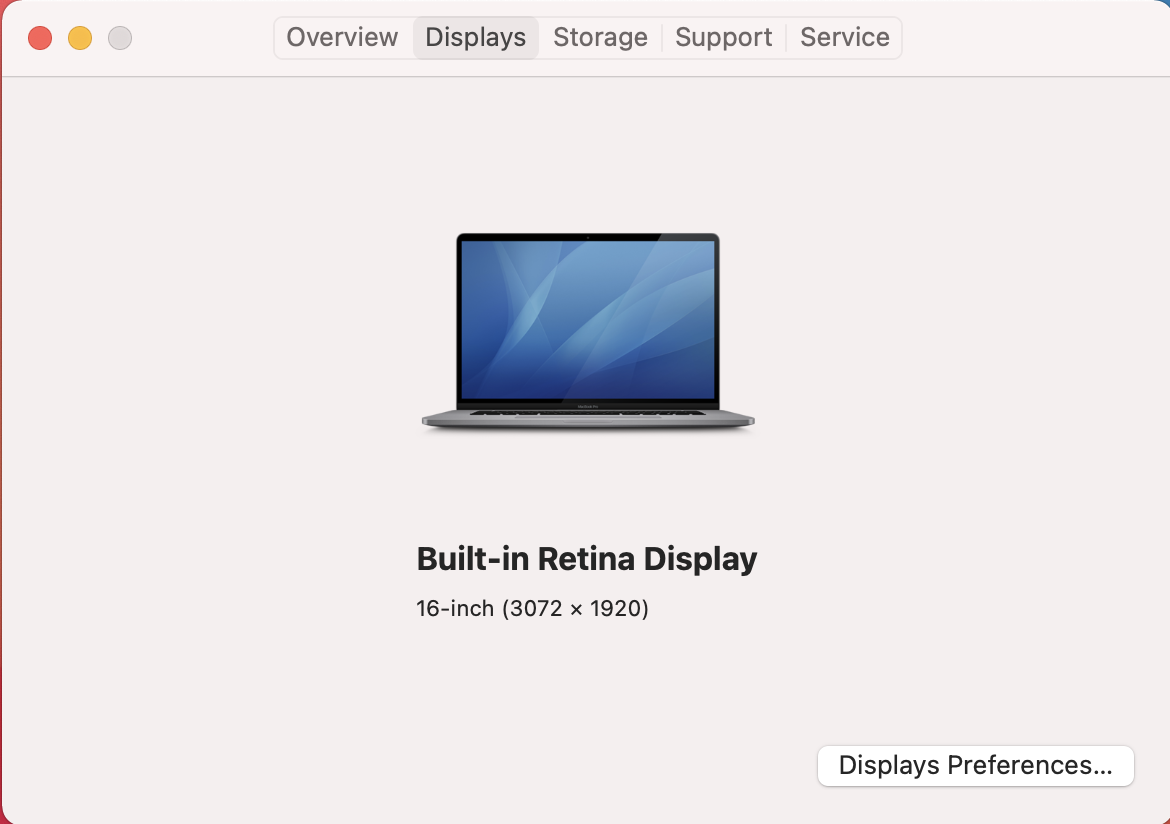Open Displays Preferences button
This screenshot has height=824, width=1170.
pyautogui.click(x=975, y=766)
